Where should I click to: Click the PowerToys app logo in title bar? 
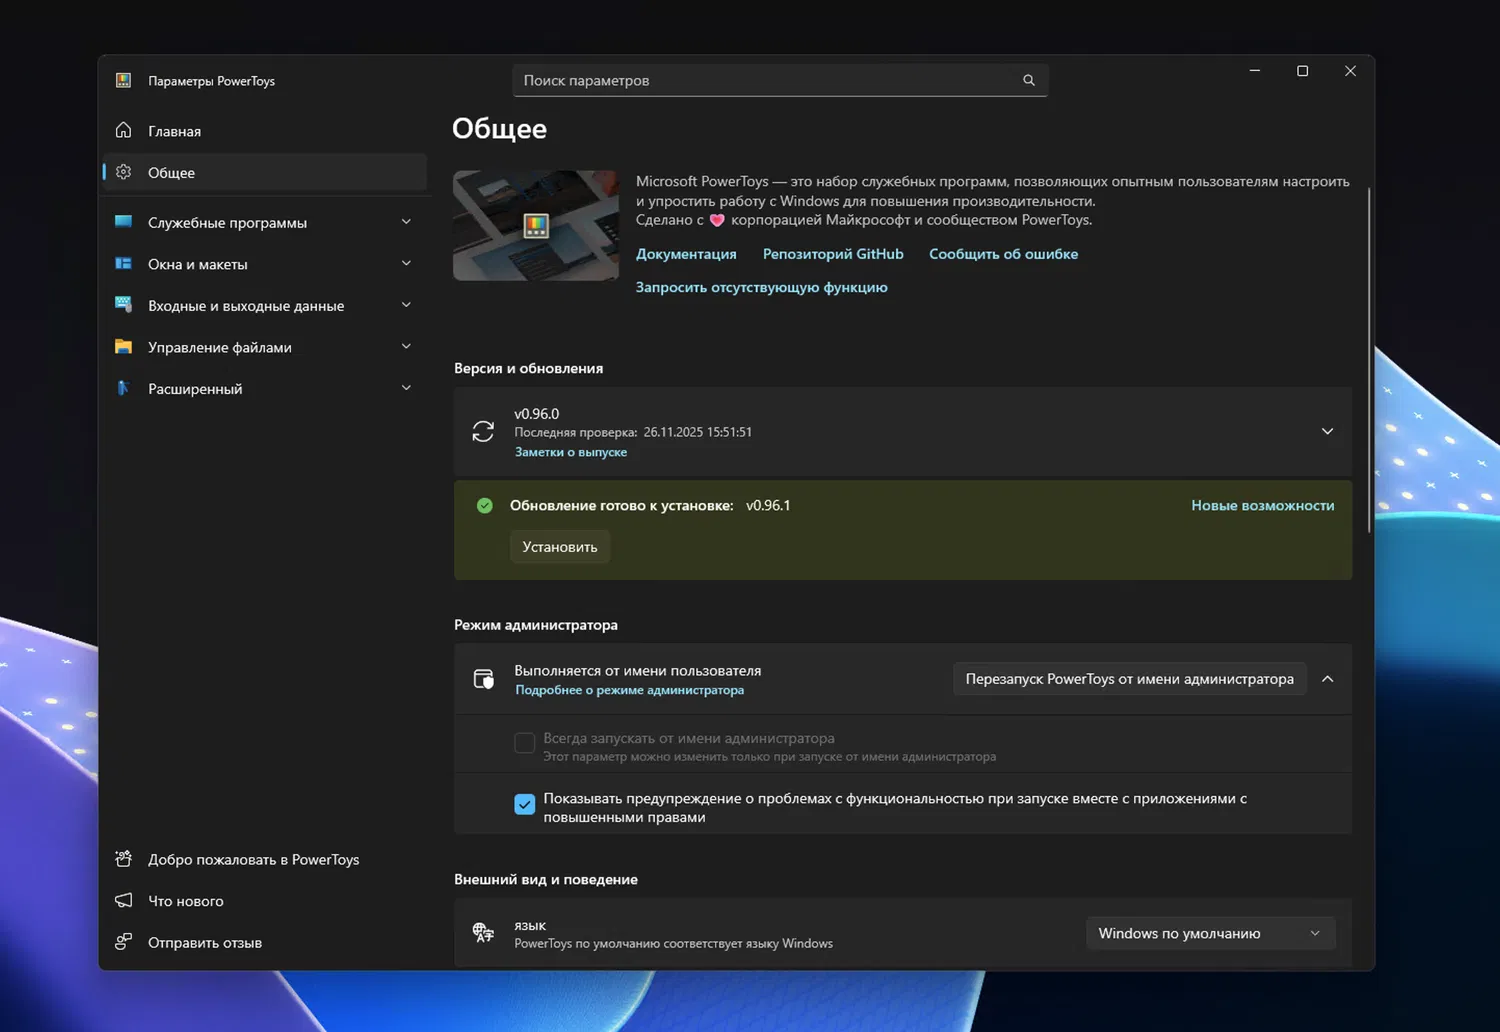point(123,80)
